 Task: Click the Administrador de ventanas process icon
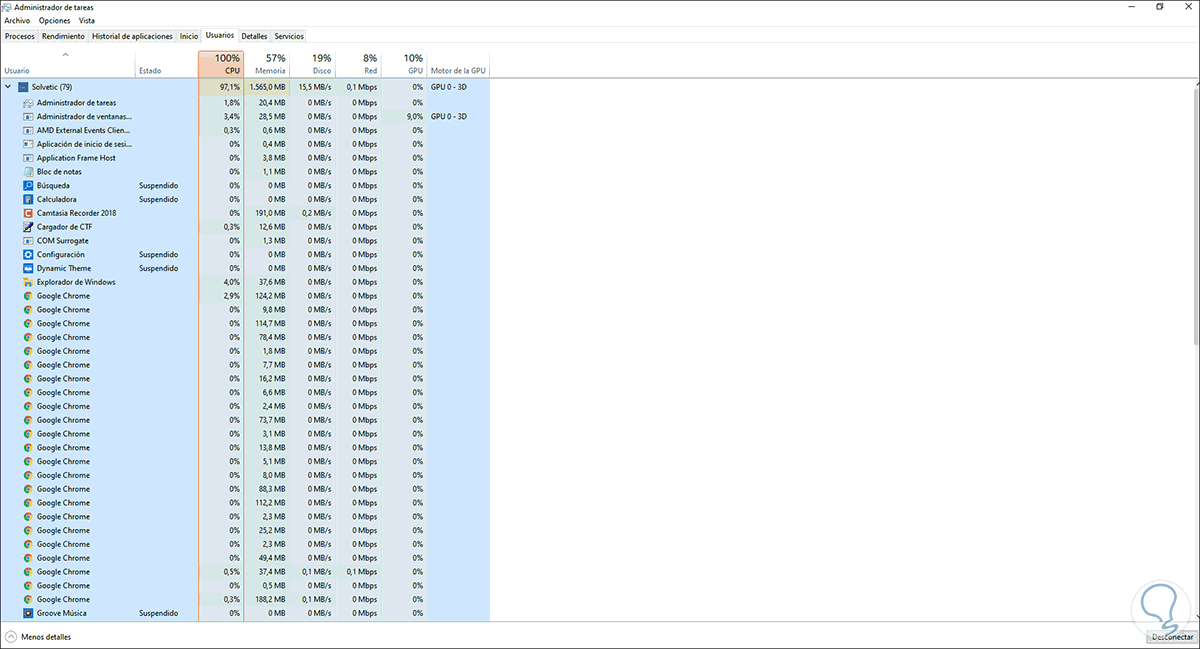28,117
